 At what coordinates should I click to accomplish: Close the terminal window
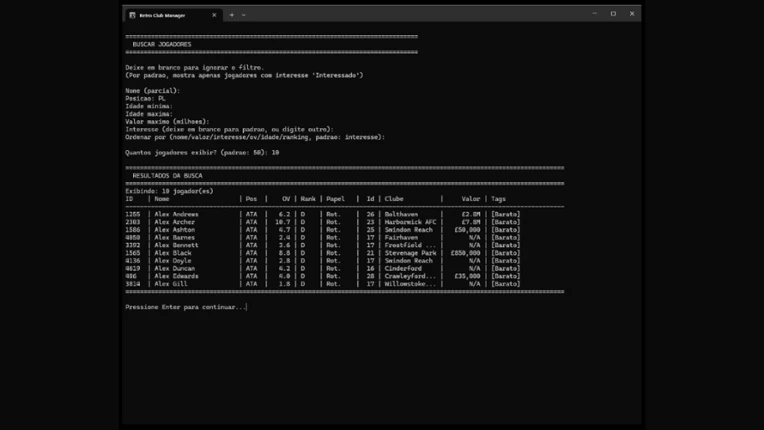point(632,14)
